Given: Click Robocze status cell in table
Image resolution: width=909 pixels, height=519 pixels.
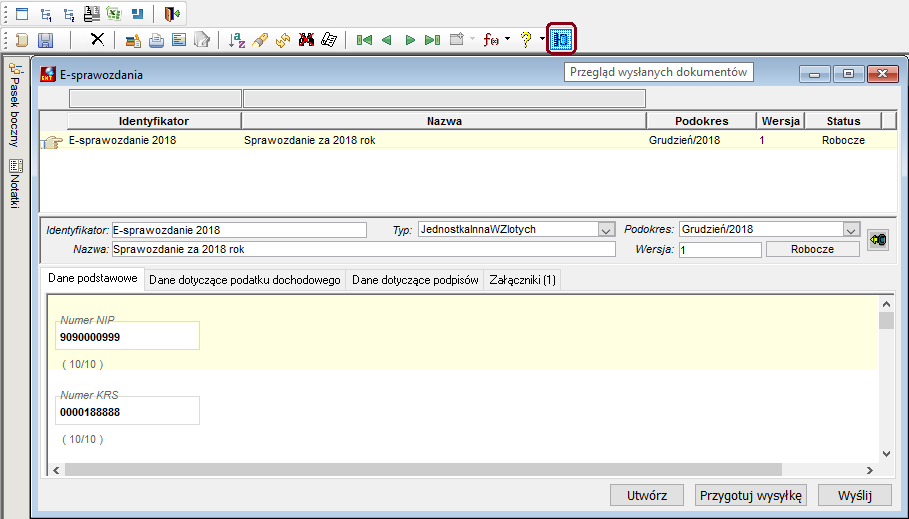Looking at the screenshot, I should pos(843,140).
